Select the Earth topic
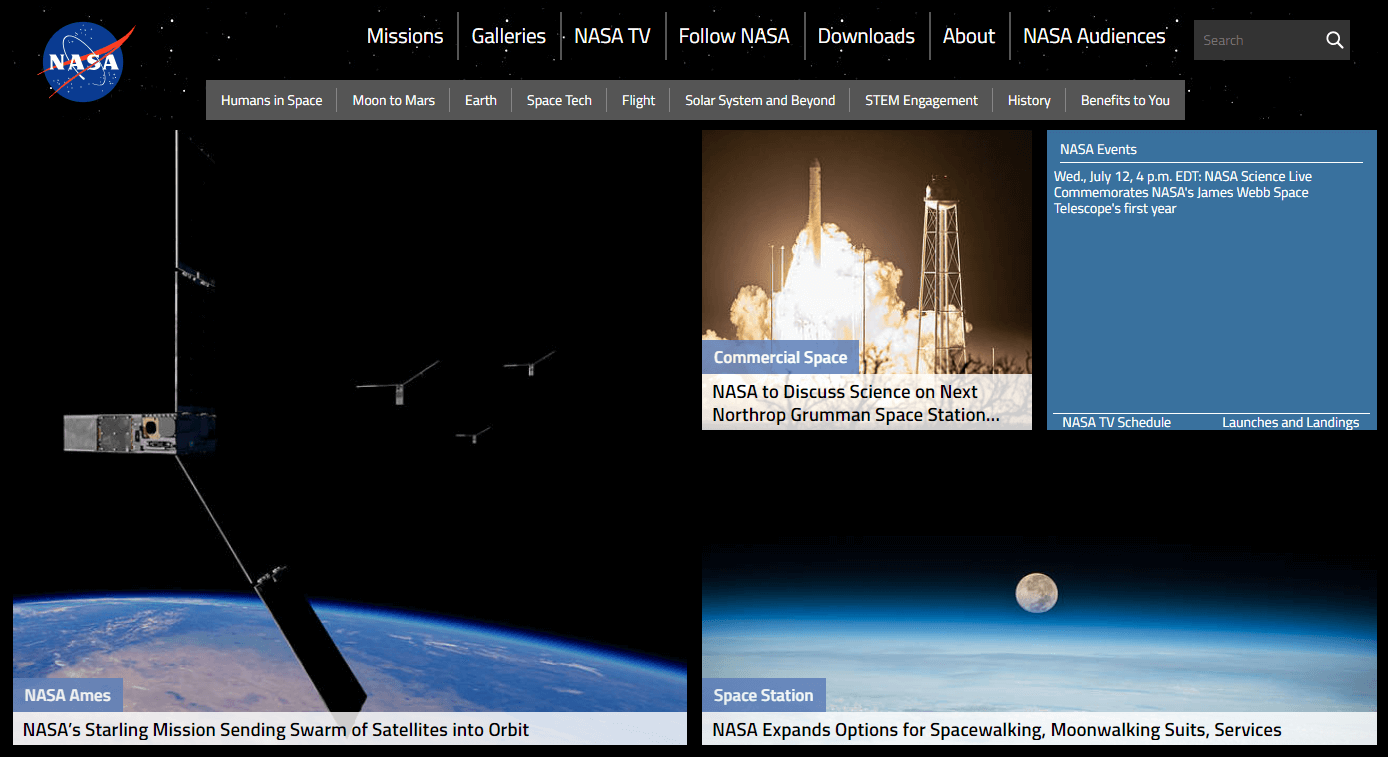Image resolution: width=1388 pixels, height=757 pixels. tap(481, 100)
